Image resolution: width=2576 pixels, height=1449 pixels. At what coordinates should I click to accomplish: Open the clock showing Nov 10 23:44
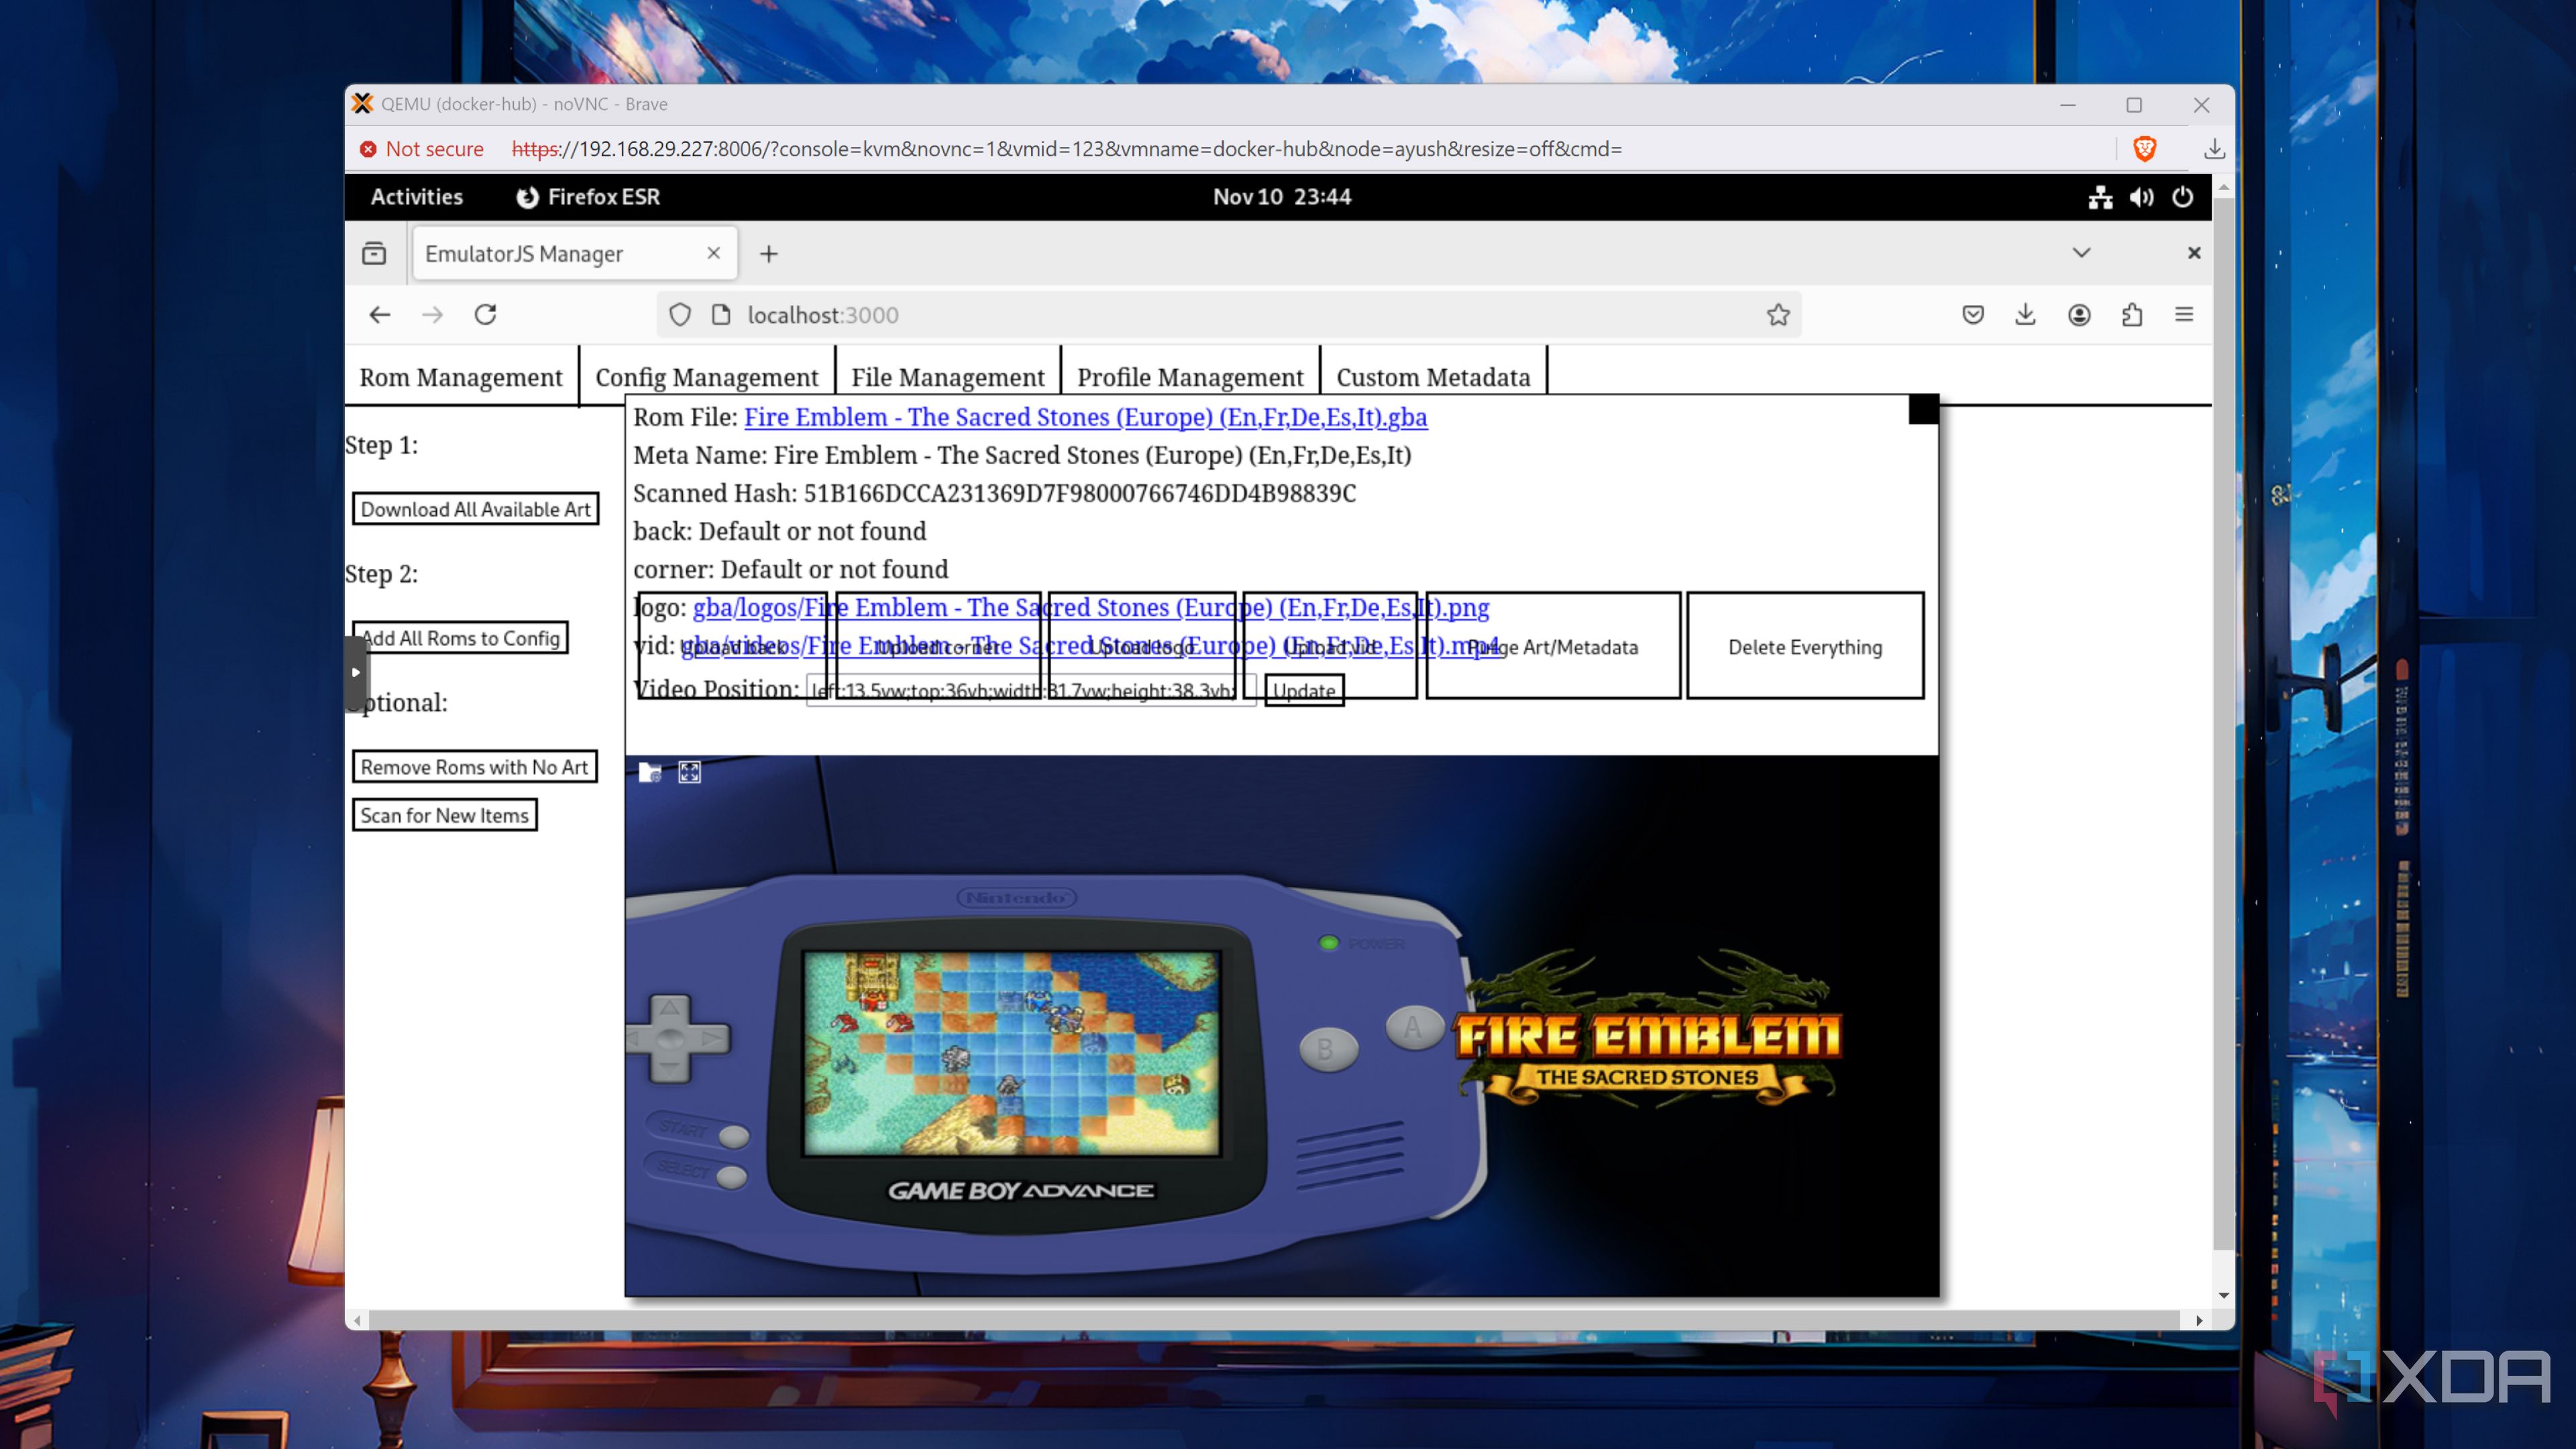tap(1281, 197)
